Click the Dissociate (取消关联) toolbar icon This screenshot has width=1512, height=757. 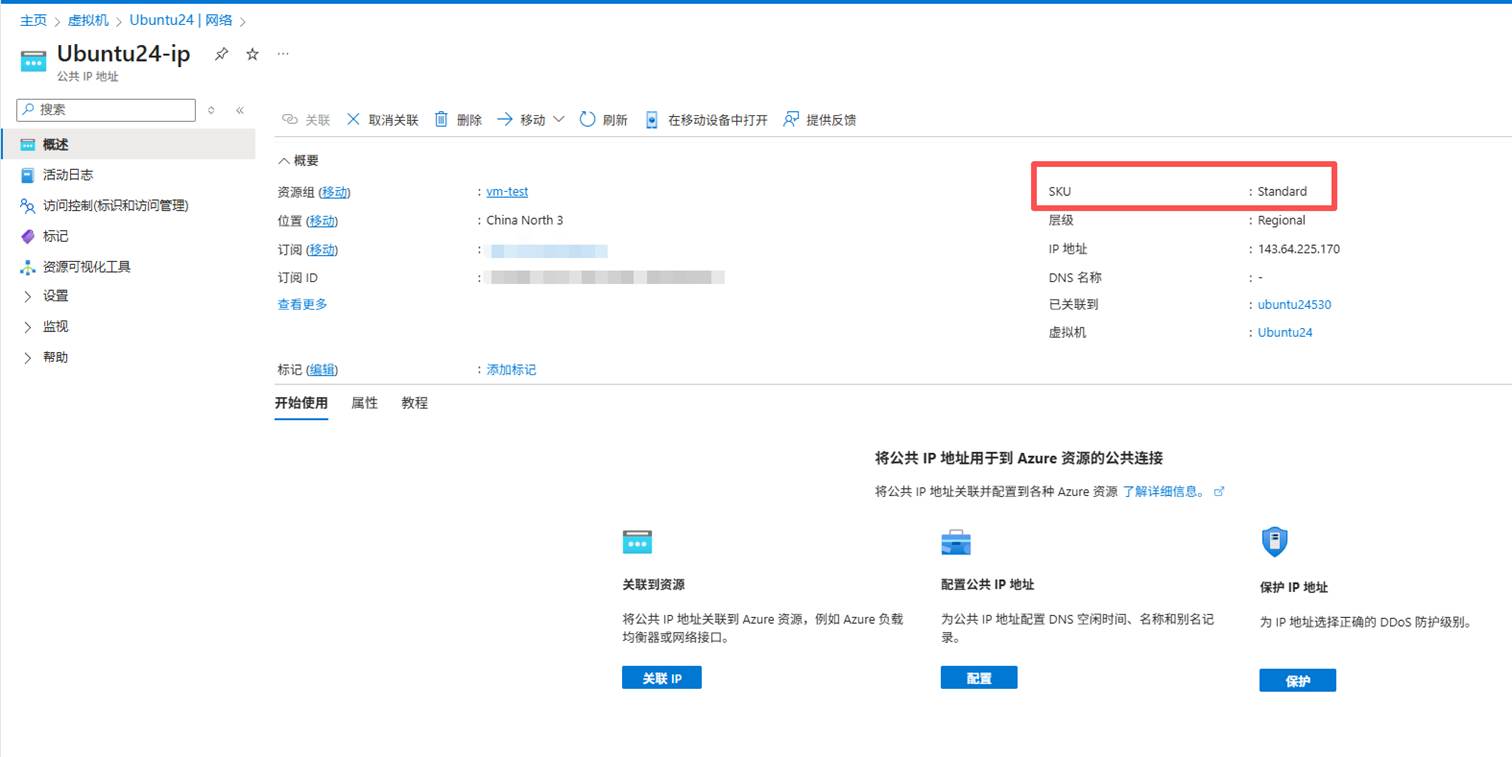[x=353, y=120]
